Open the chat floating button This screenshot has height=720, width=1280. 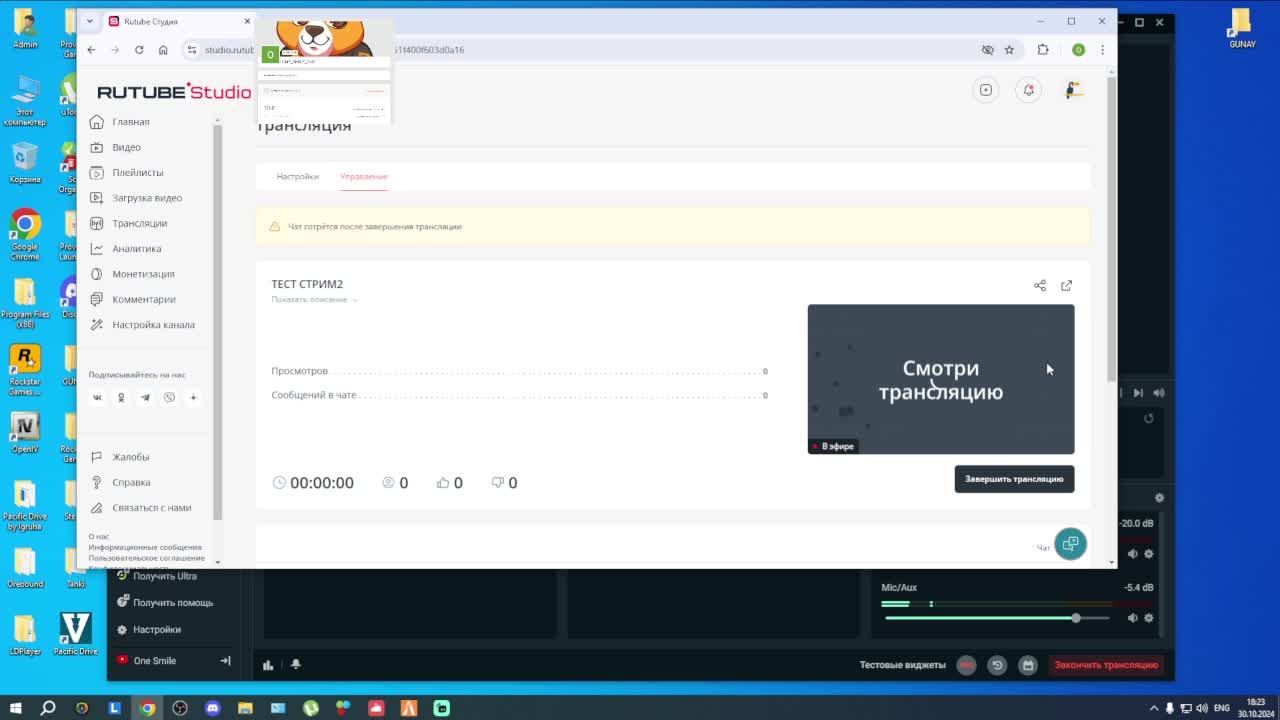1070,543
